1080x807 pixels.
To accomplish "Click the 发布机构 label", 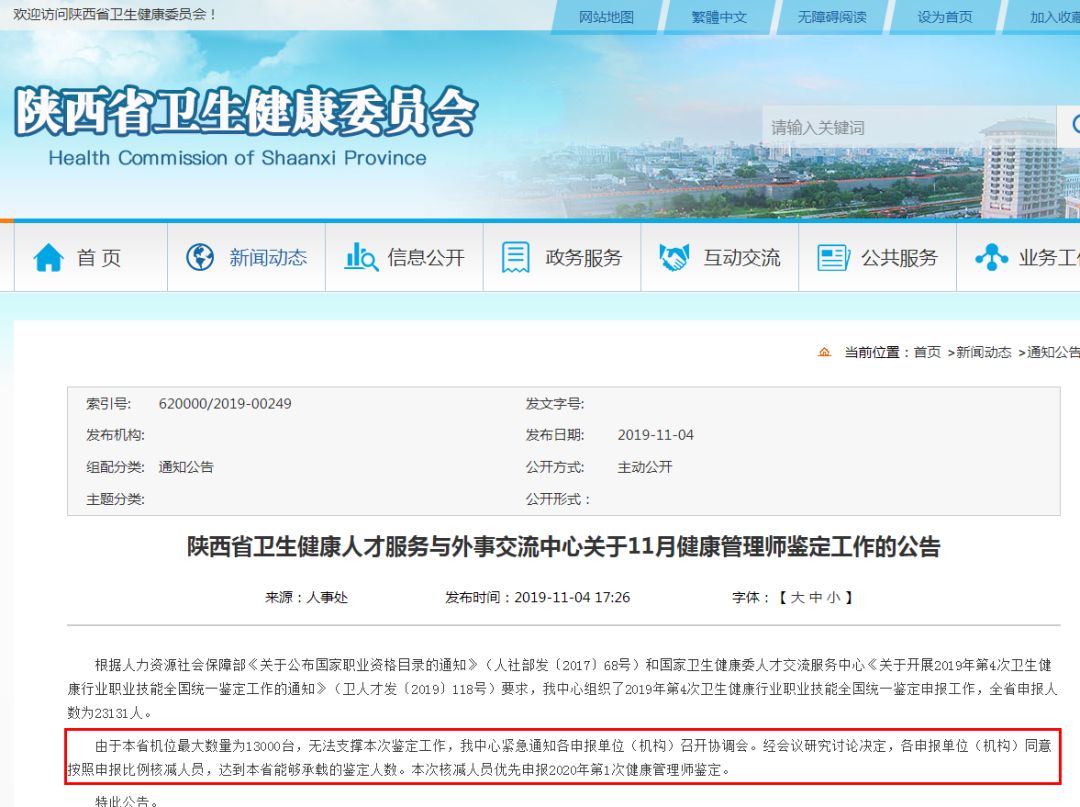I will click(x=115, y=435).
